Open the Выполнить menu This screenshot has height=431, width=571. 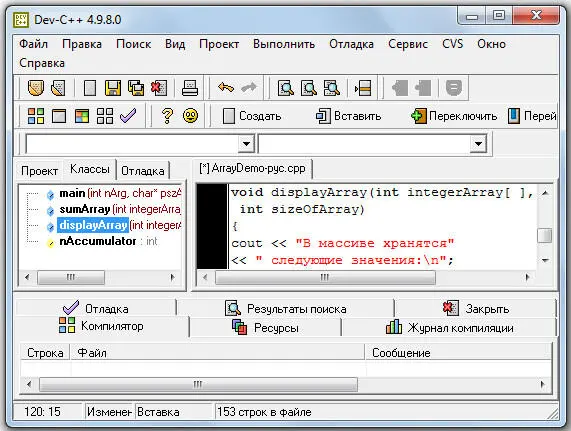click(x=284, y=44)
